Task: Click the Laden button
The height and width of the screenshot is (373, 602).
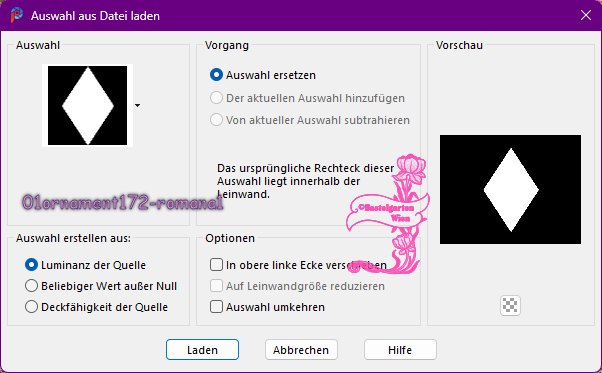Action: (202, 350)
